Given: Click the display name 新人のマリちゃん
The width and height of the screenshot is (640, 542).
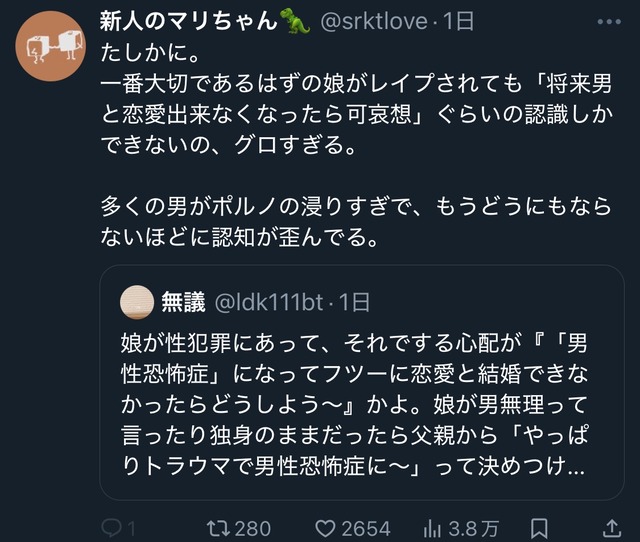Looking at the screenshot, I should [190, 21].
